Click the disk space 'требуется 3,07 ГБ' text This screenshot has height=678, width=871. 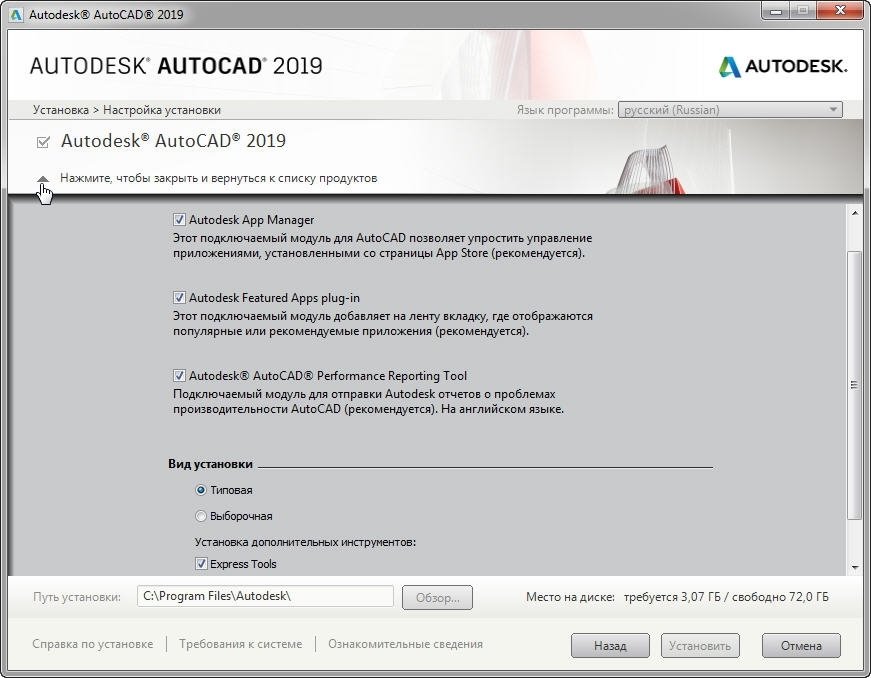coord(672,597)
